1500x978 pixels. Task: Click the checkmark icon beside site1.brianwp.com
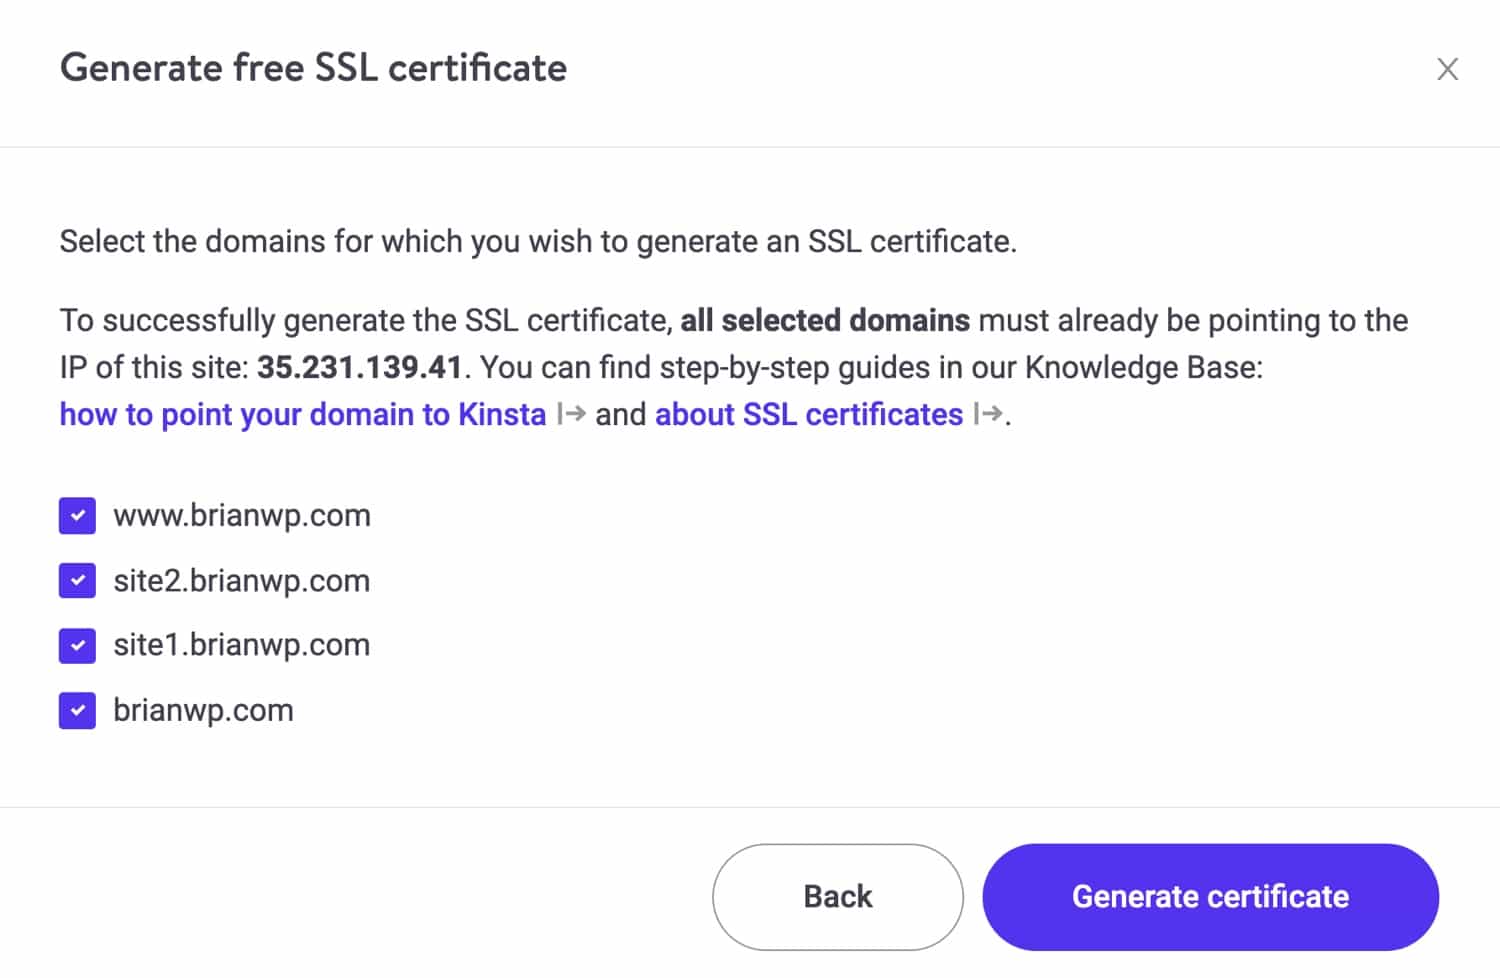click(x=77, y=645)
